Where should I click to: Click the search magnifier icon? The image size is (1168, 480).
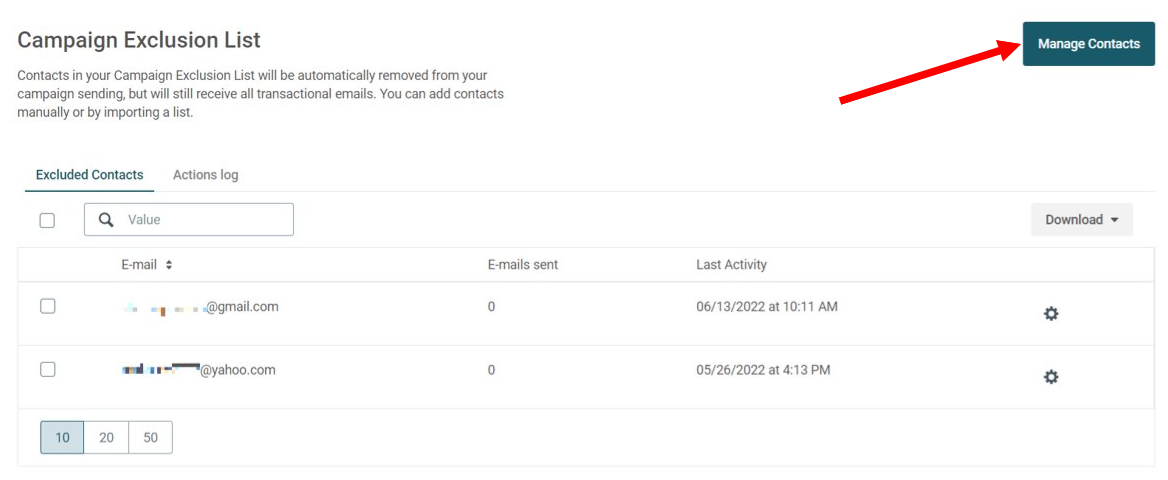pyautogui.click(x=107, y=220)
